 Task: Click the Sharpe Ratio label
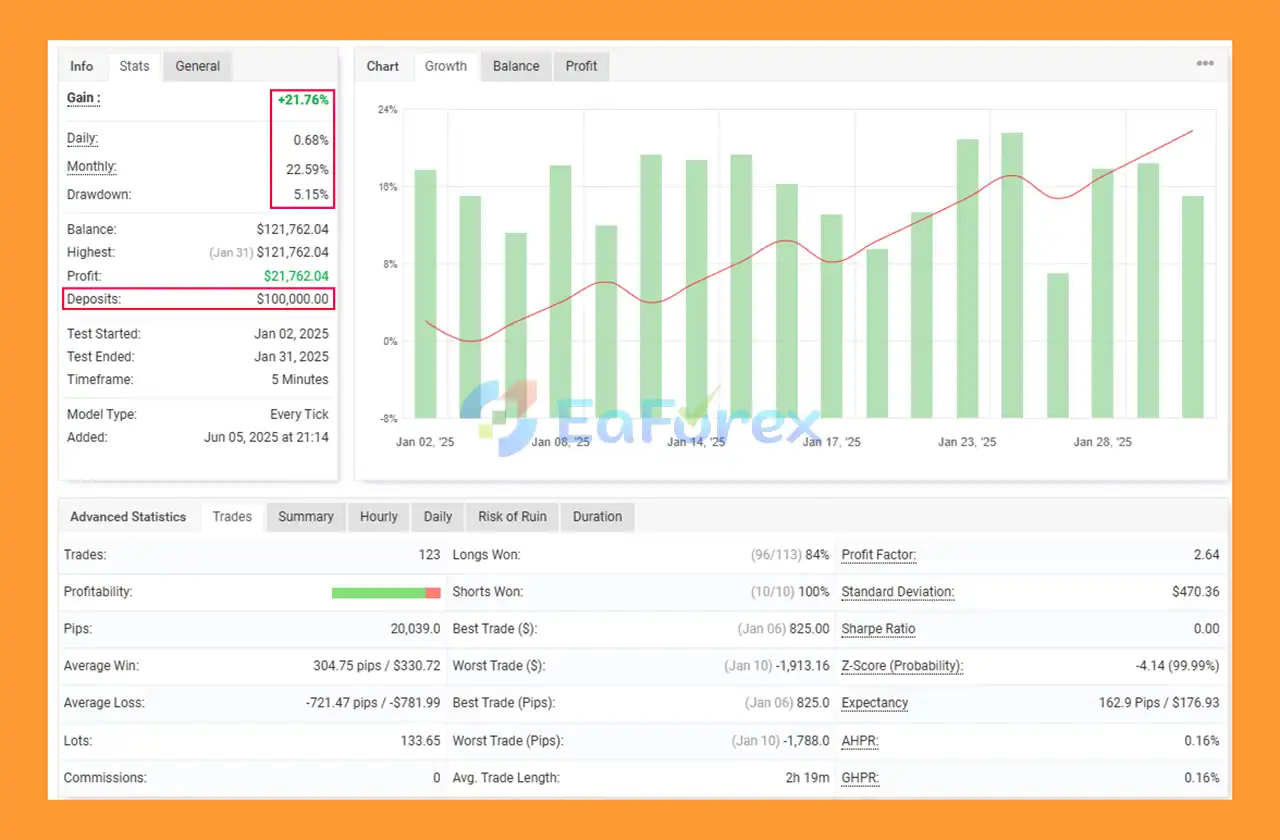click(x=878, y=629)
